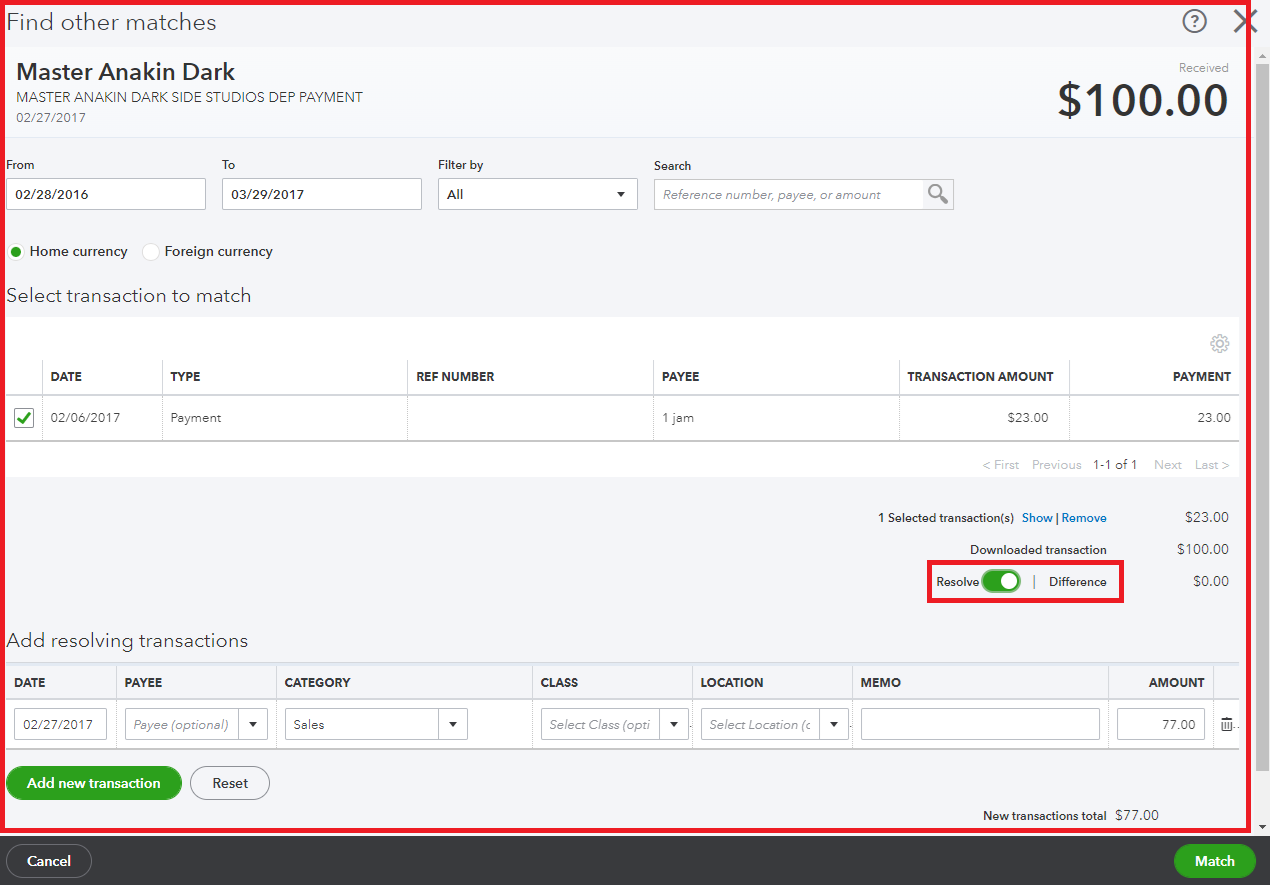Click the vertical scrollbar on the right
The image size is (1270, 885).
pyautogui.click(x=1259, y=400)
